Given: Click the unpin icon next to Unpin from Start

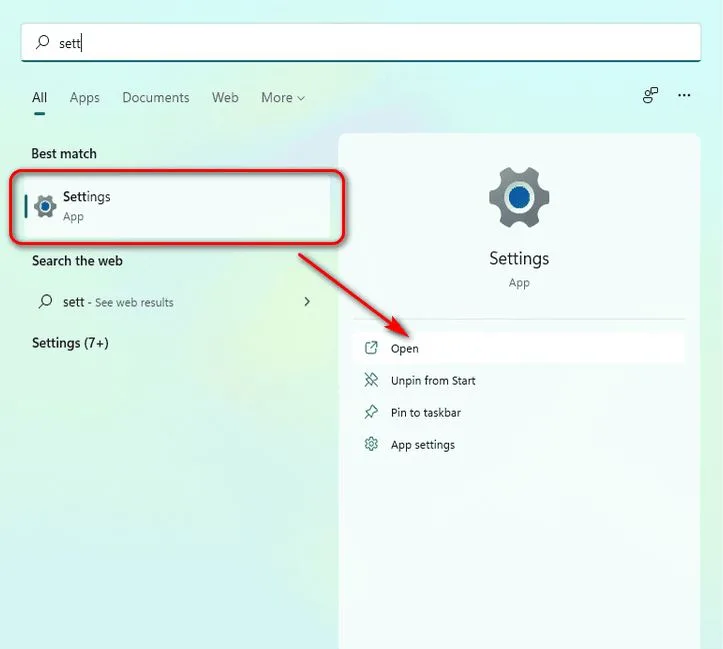Looking at the screenshot, I should (x=371, y=380).
